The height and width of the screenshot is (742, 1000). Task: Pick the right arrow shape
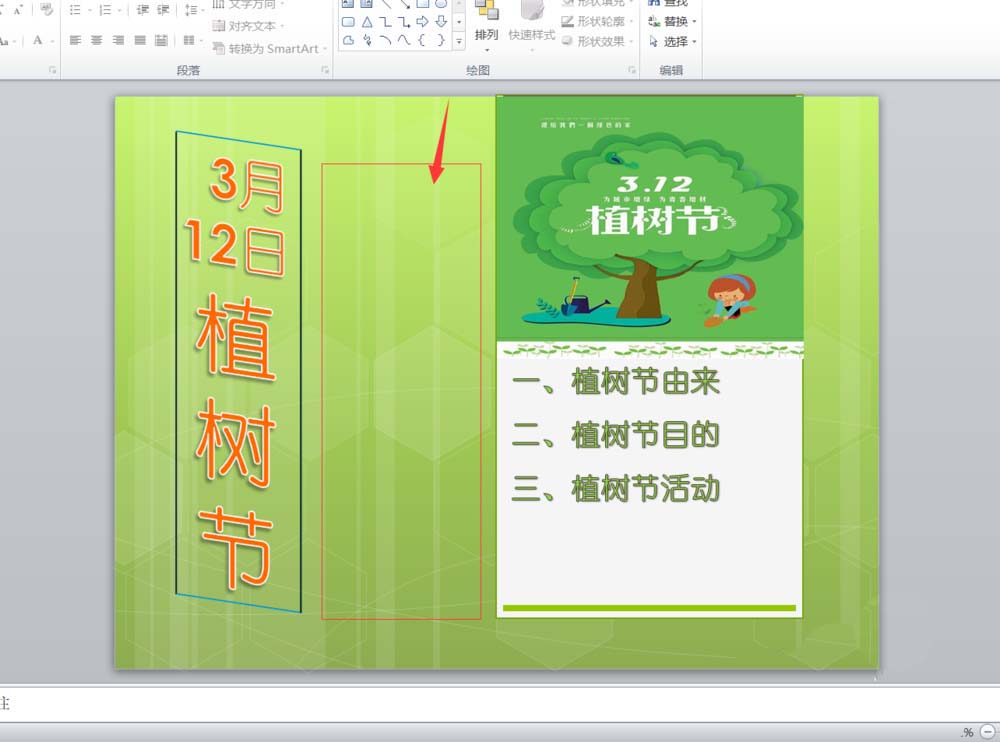pyautogui.click(x=422, y=22)
